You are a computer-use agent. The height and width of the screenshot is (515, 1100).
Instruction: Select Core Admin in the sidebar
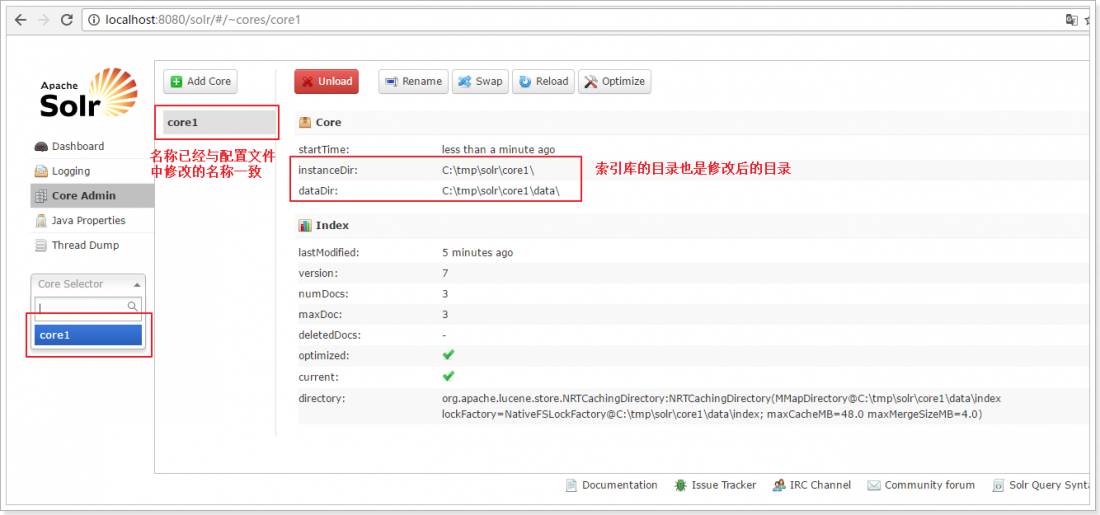click(x=92, y=196)
